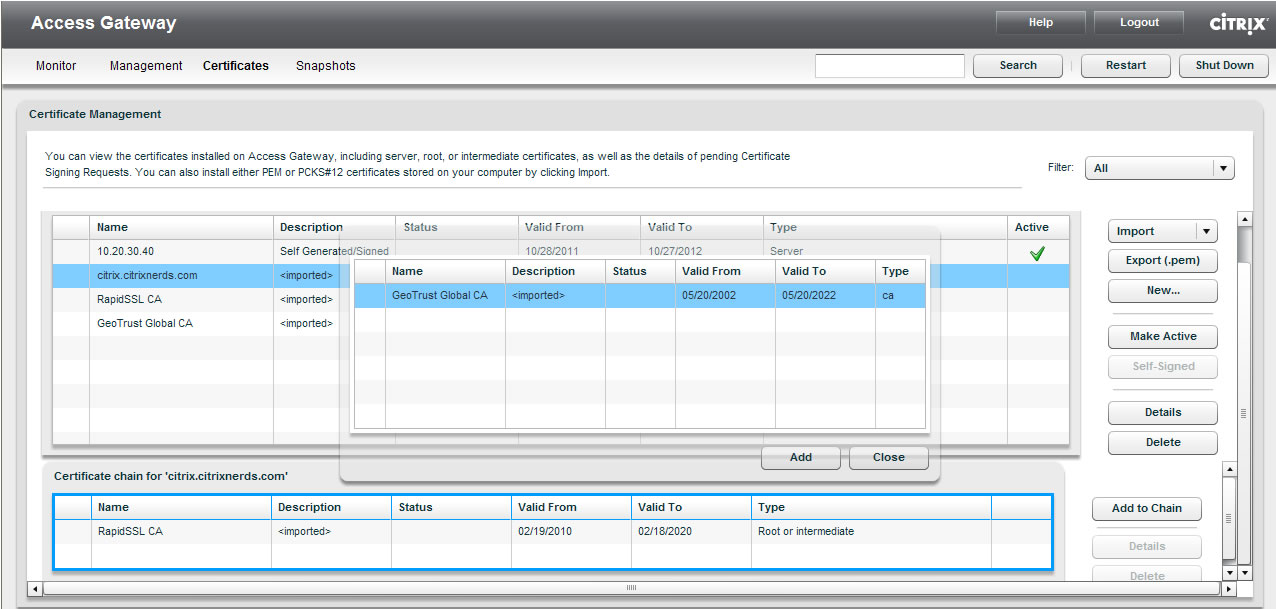Click the horizontal scrollbar thumb

coord(631,588)
